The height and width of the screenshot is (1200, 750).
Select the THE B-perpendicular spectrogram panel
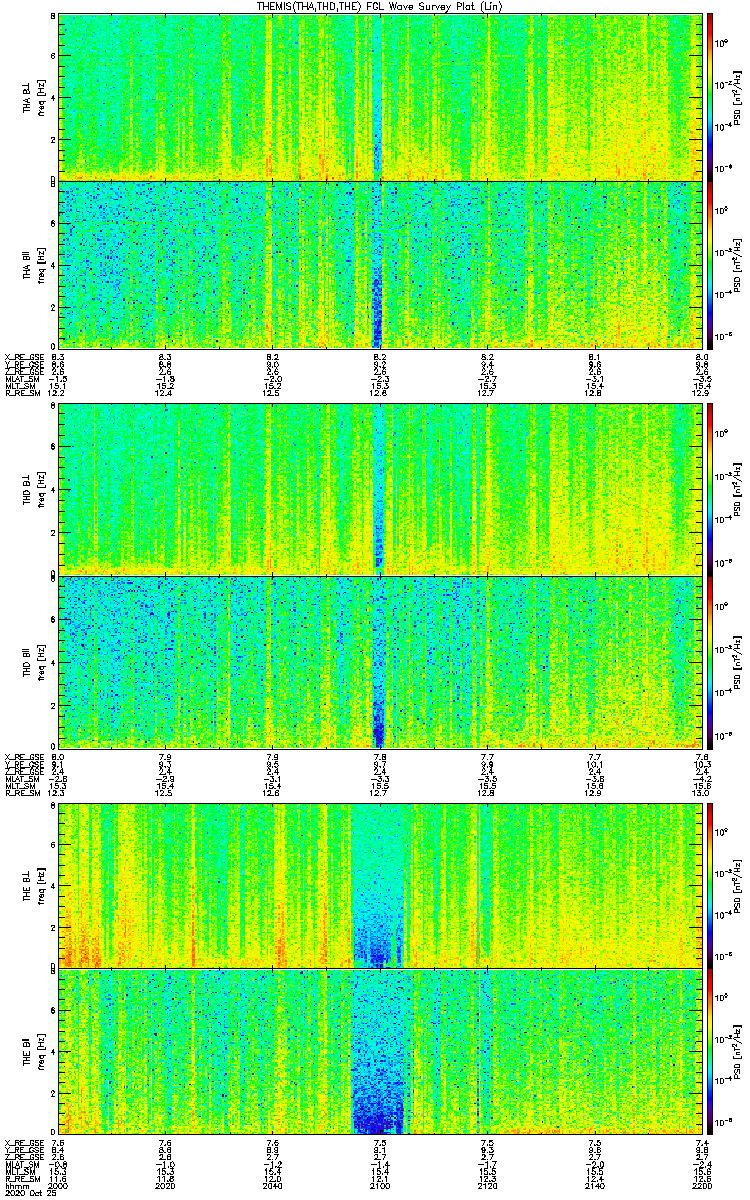(x=380, y=883)
